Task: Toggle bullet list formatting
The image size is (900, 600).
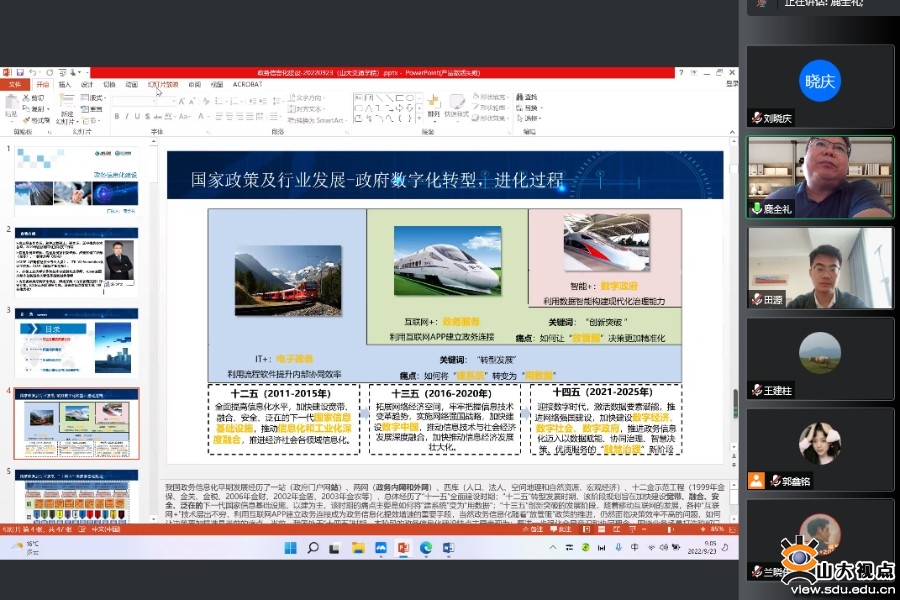Action: (220, 102)
